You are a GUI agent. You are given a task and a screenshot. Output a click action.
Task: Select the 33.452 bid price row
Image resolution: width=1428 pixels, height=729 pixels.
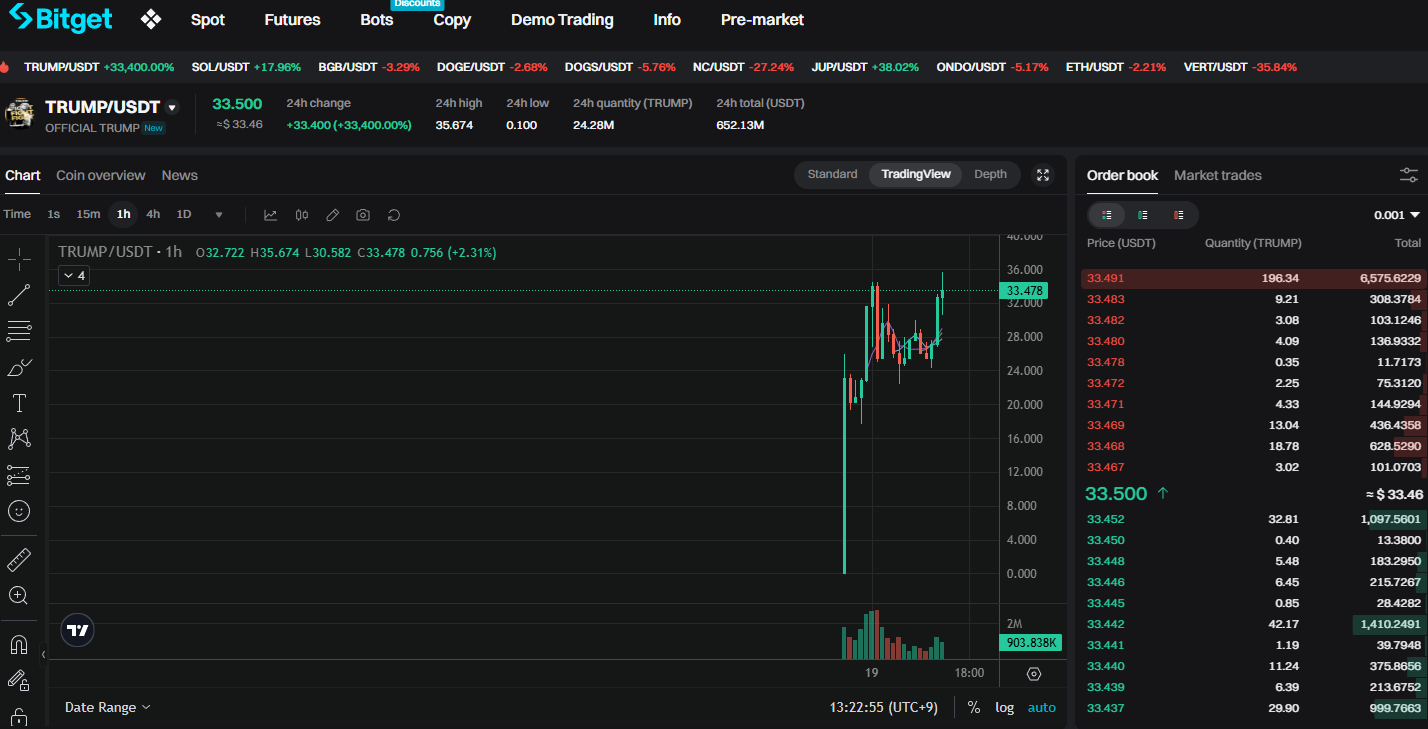[1254, 519]
